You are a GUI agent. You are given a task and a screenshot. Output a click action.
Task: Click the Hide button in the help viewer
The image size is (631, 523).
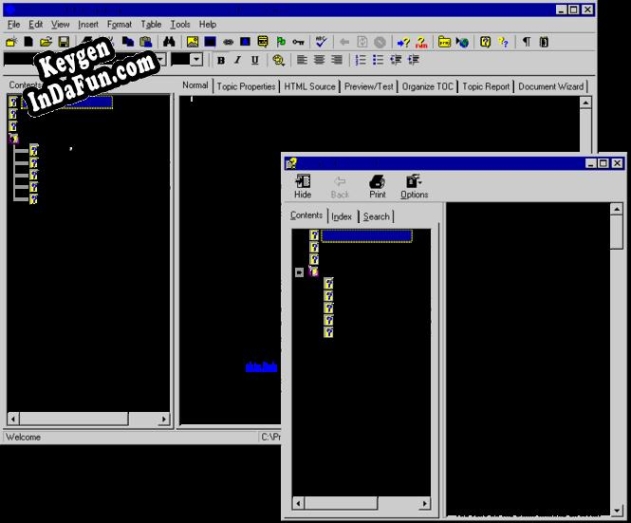[x=302, y=187]
